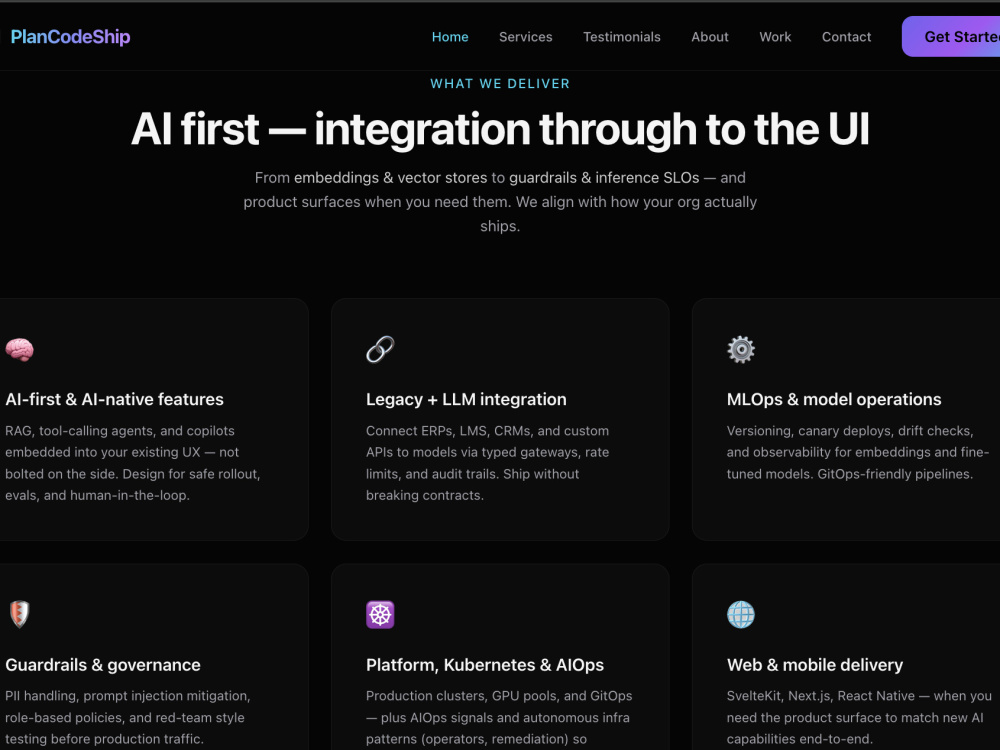1000x750 pixels.
Task: Click the PlanCodeShip logo
Action: 70,37
